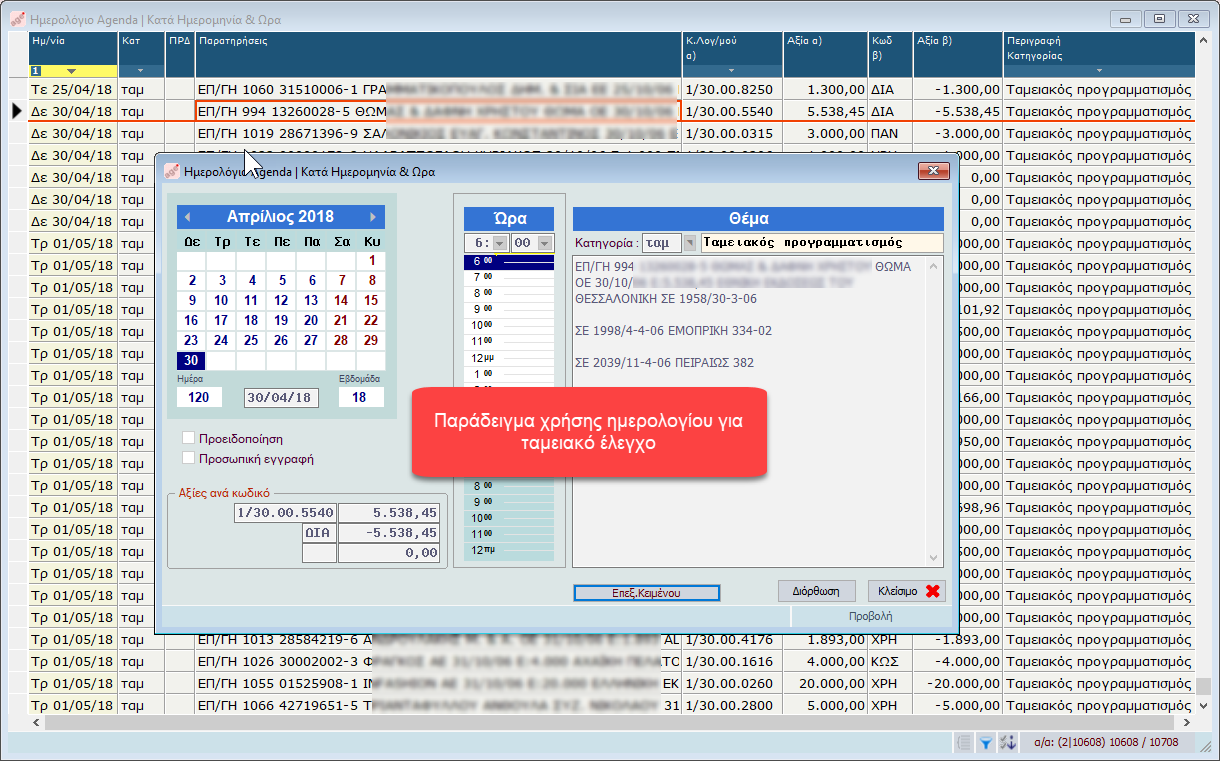Open the Περιγραφή Κατηγορίας column filter dropdown
The height and width of the screenshot is (761, 1220).
pyautogui.click(x=1098, y=71)
